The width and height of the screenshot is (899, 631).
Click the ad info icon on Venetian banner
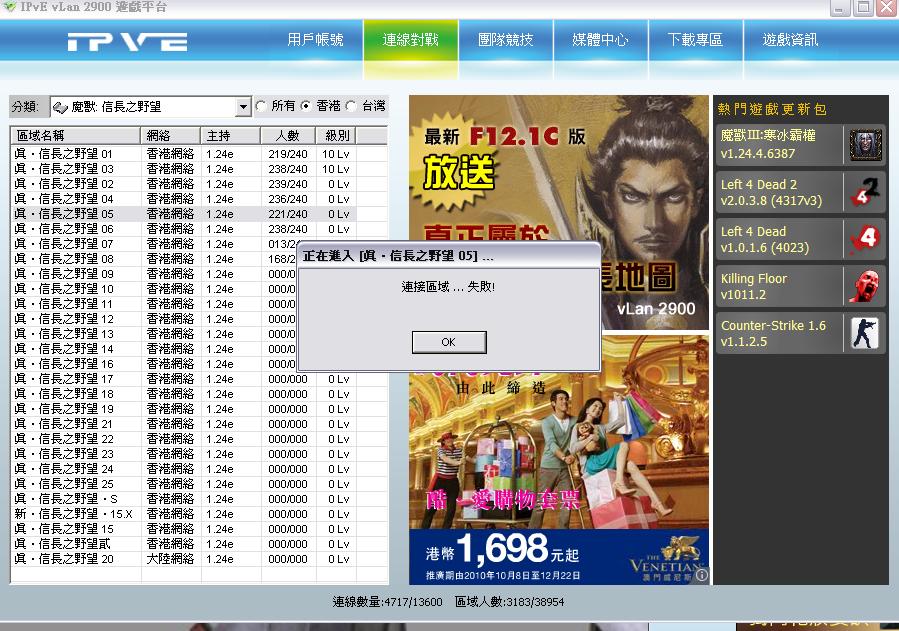pos(701,574)
